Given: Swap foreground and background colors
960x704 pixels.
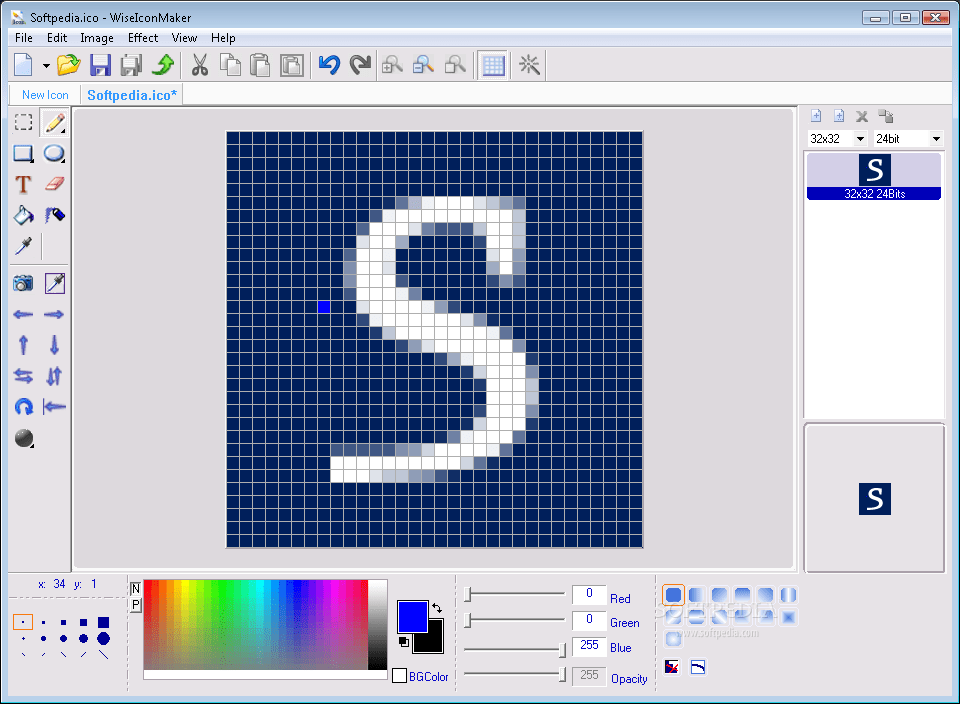Looking at the screenshot, I should (437, 607).
